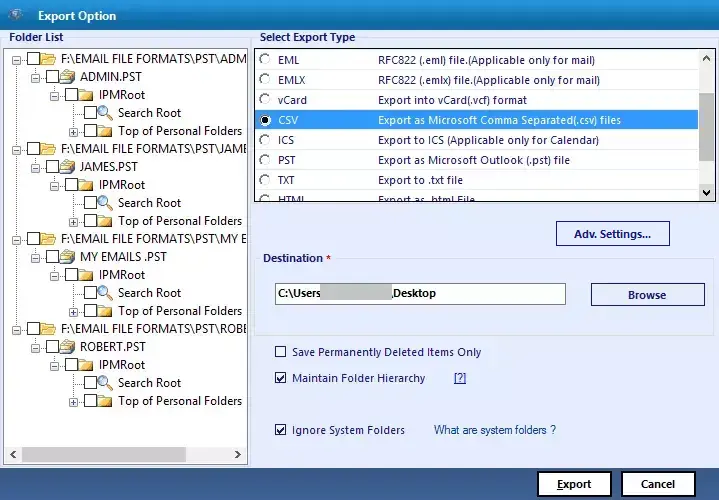This screenshot has height=500, width=719.
Task: Click the IPMRoot folder icon under ROBERT.PST
Action: 86,365
